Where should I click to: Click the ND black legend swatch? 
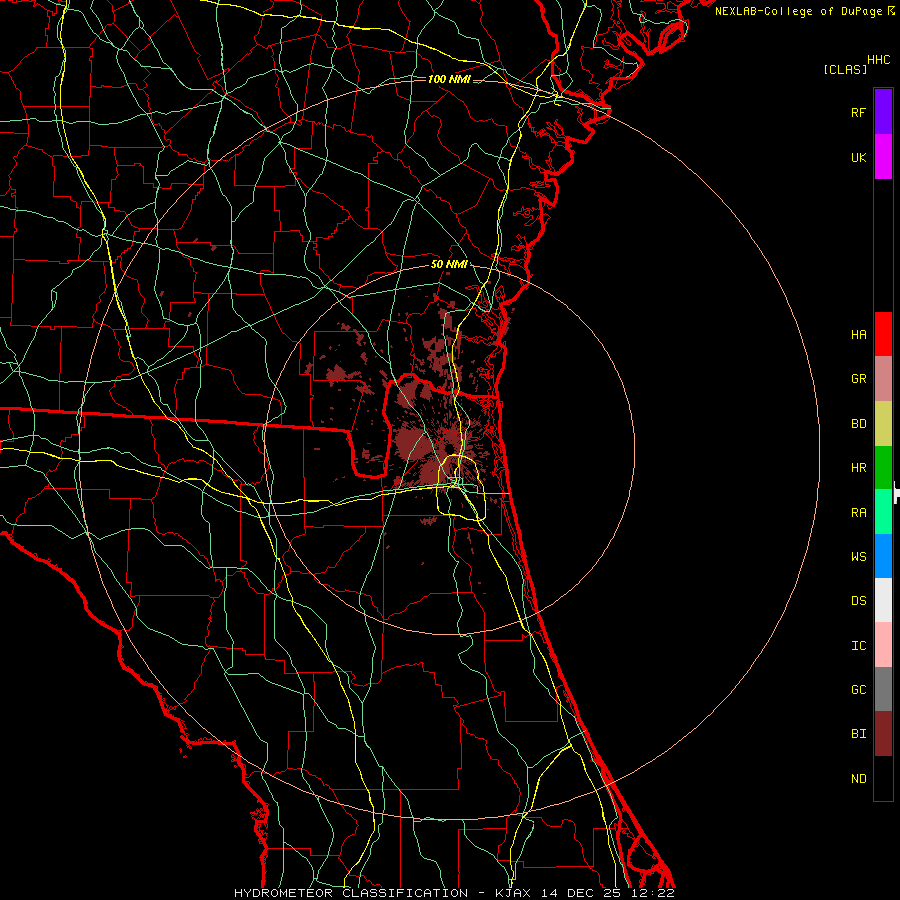[883, 778]
